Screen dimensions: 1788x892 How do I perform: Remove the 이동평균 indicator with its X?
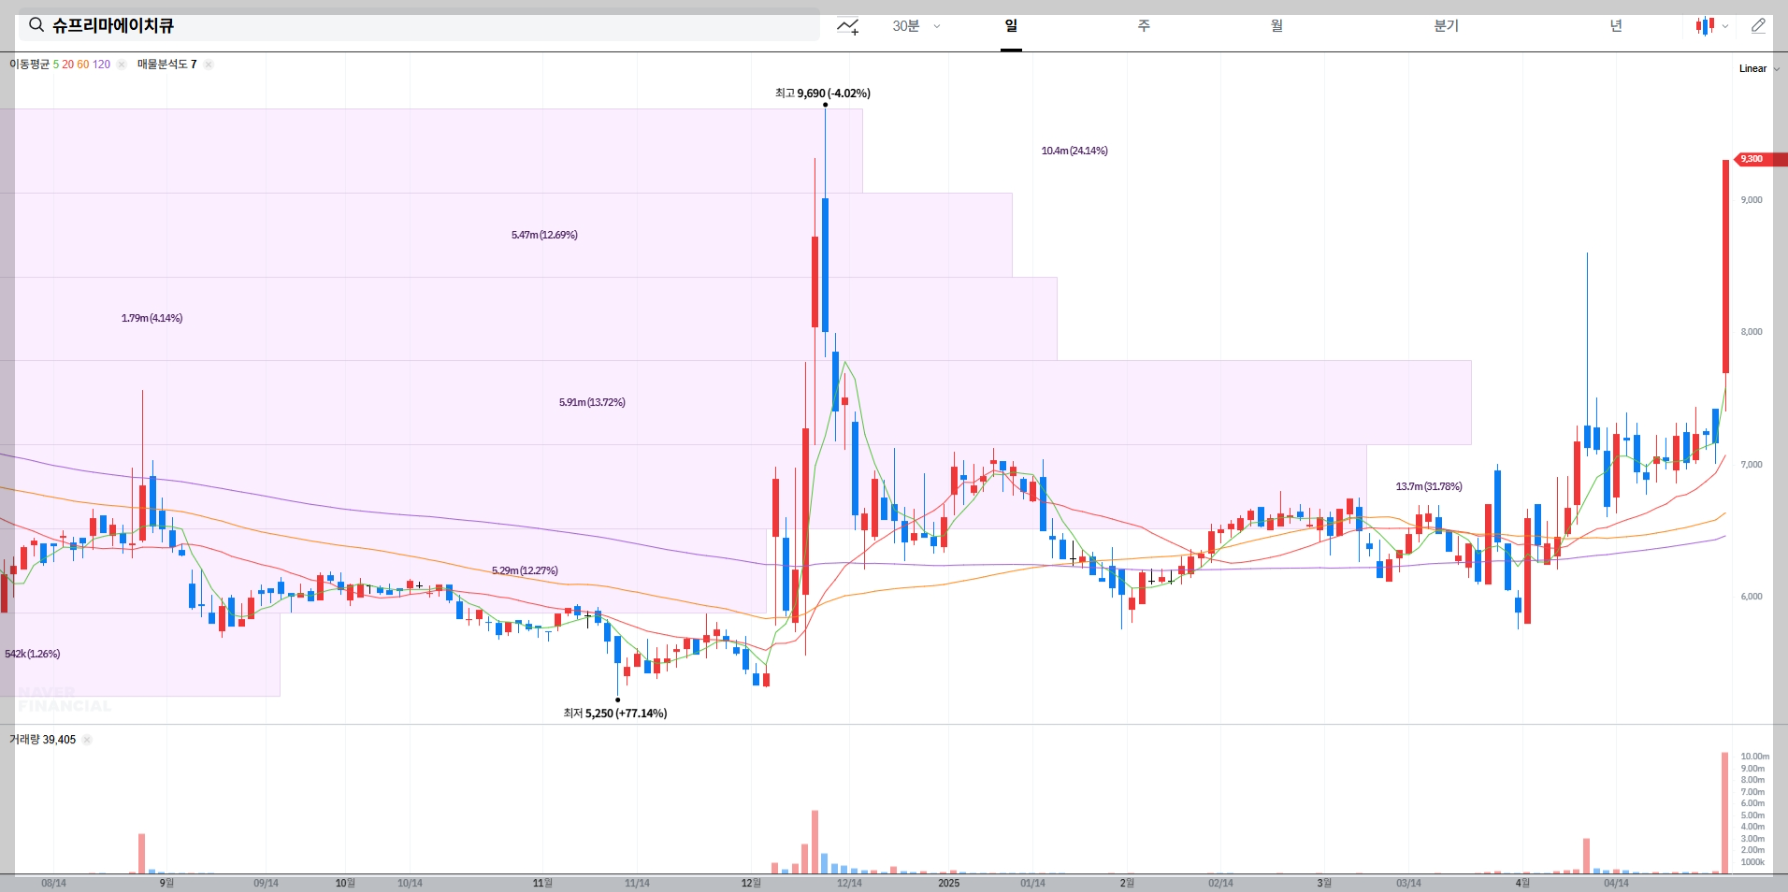point(121,64)
